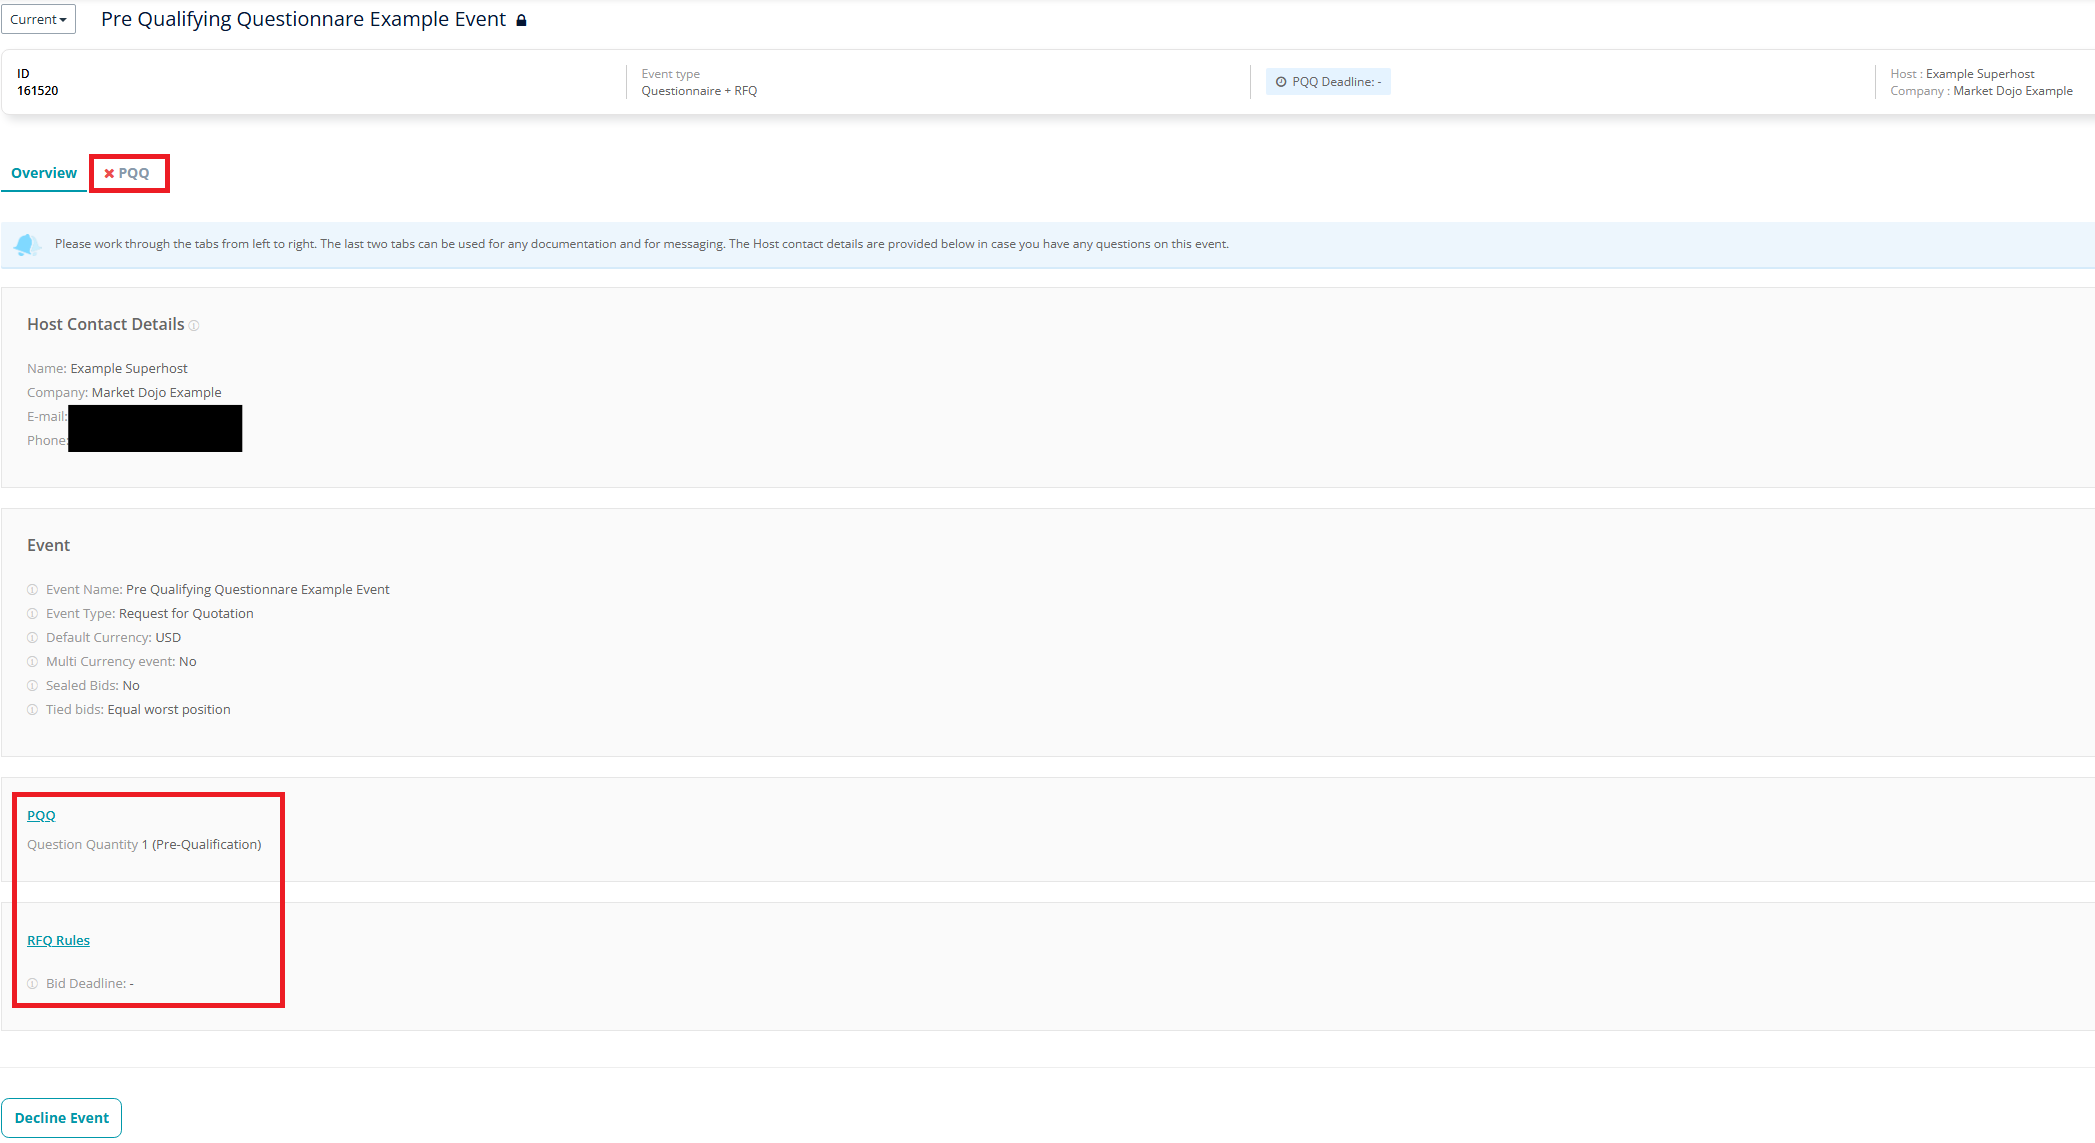Click info icon beside Default Currency
2095x1143 pixels.
point(33,638)
